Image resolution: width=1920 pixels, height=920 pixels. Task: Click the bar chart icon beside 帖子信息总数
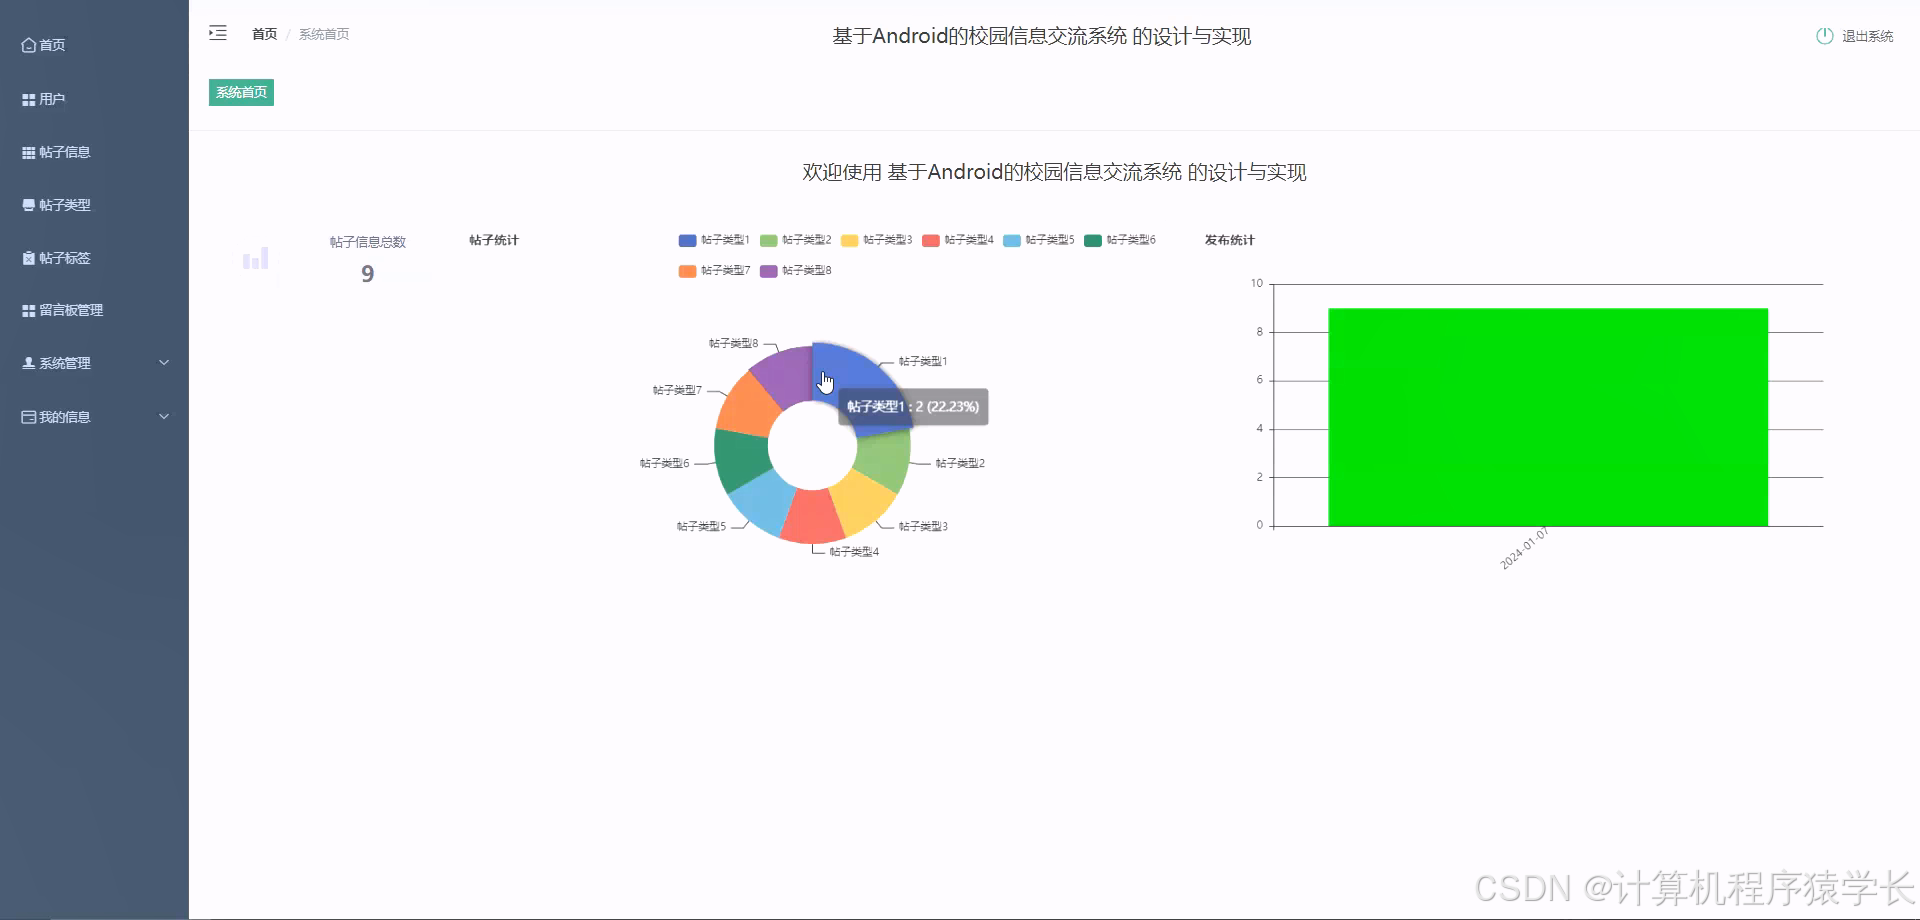pyautogui.click(x=256, y=258)
